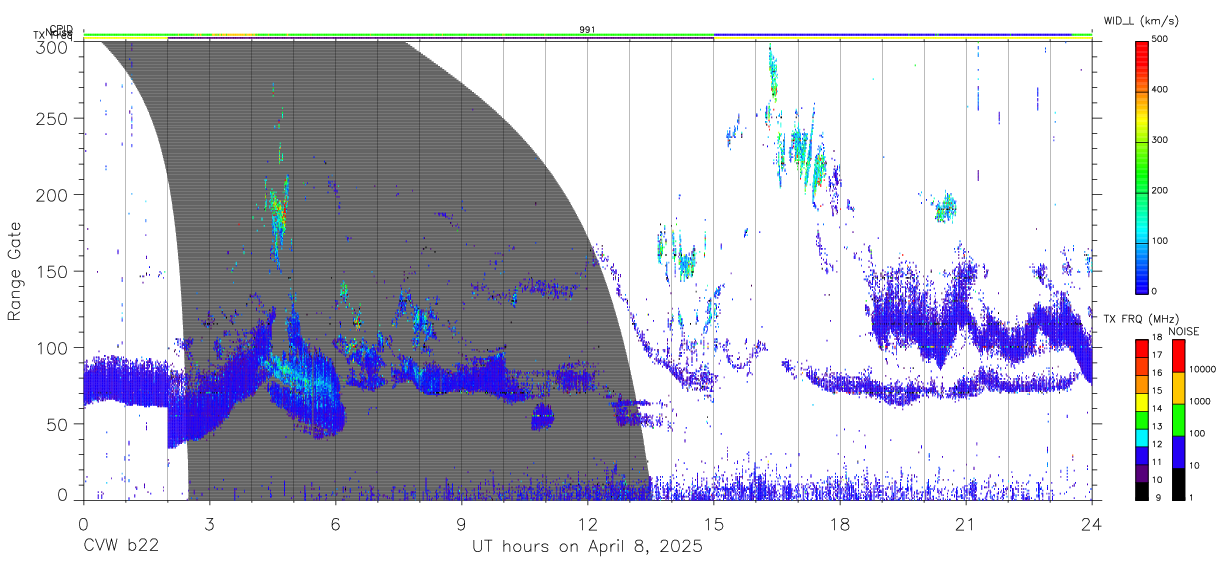Viewport: 1228px width, 567px height.
Task: Pick the amber swatch in NOISE legend
Action: pyautogui.click(x=1178, y=387)
